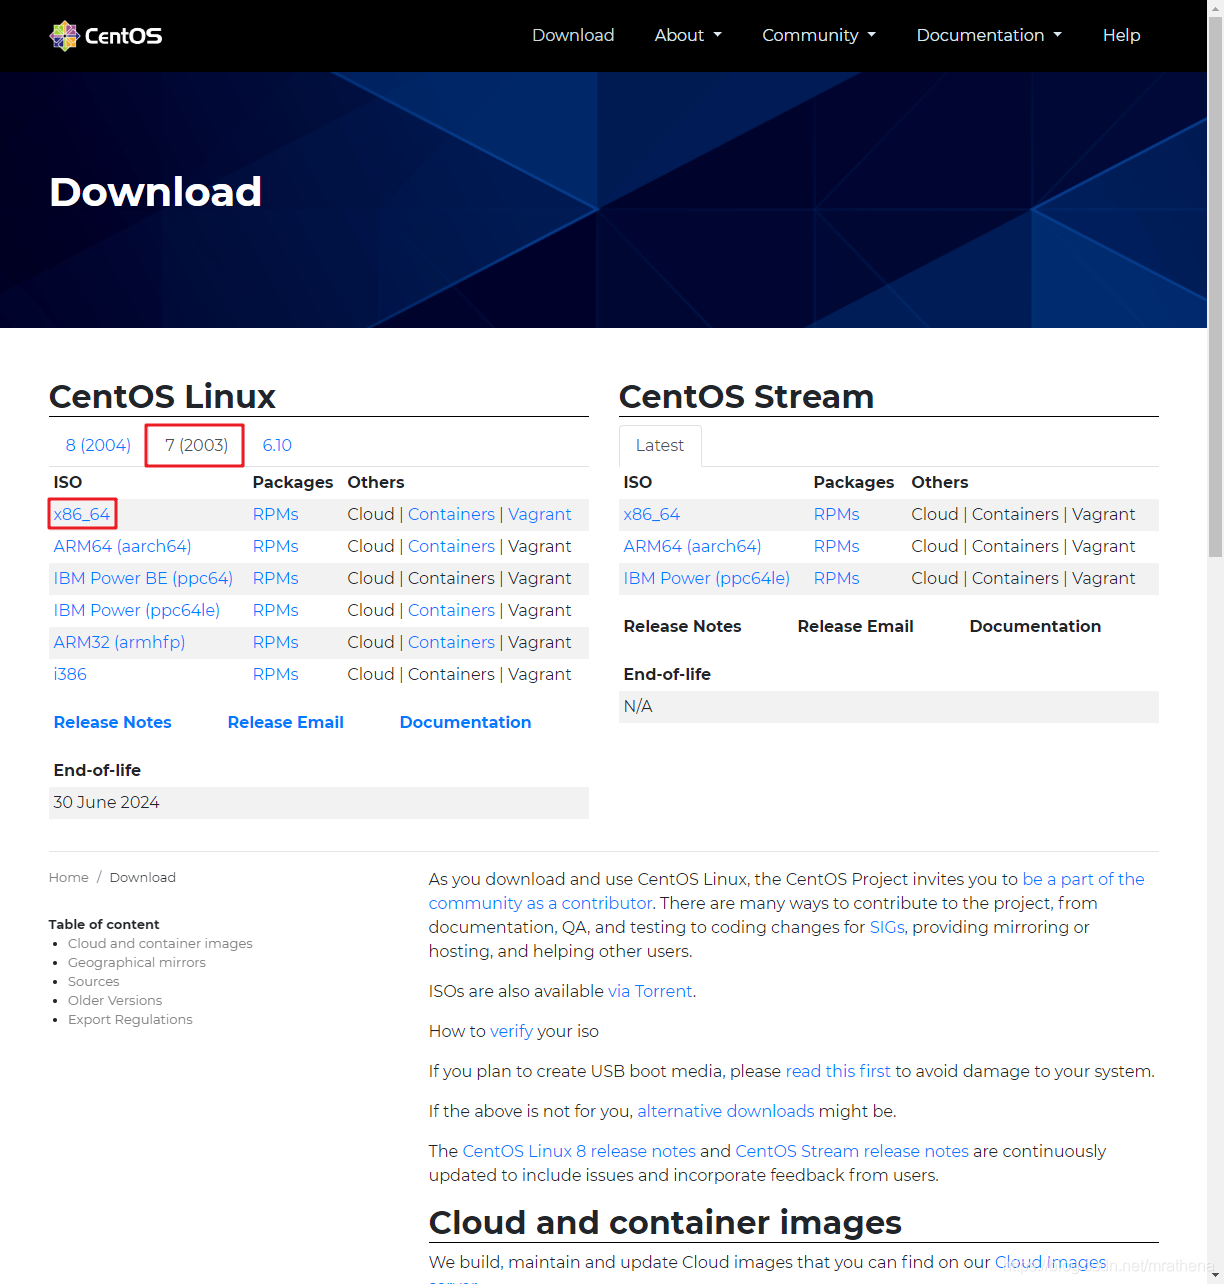Expand the Documentation dropdown menu
Viewport: 1224px width, 1284px height.
(989, 35)
